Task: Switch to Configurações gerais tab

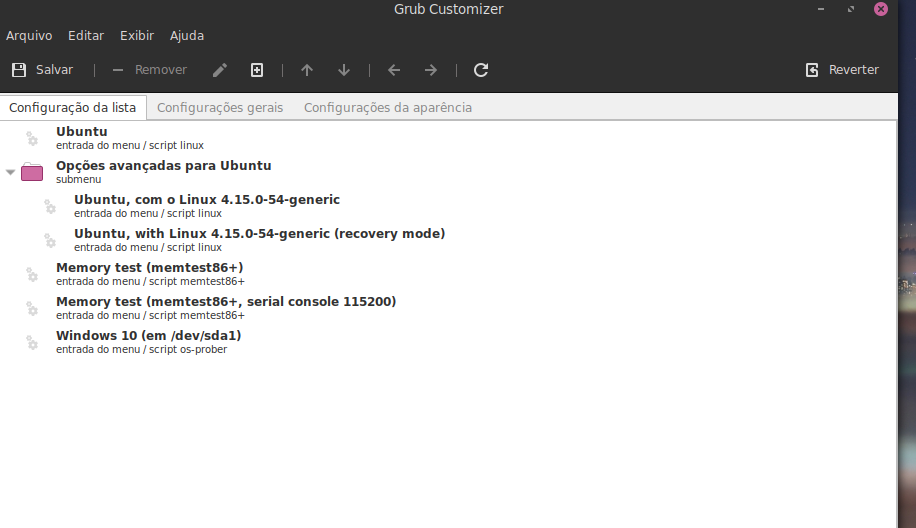Action: point(220,107)
